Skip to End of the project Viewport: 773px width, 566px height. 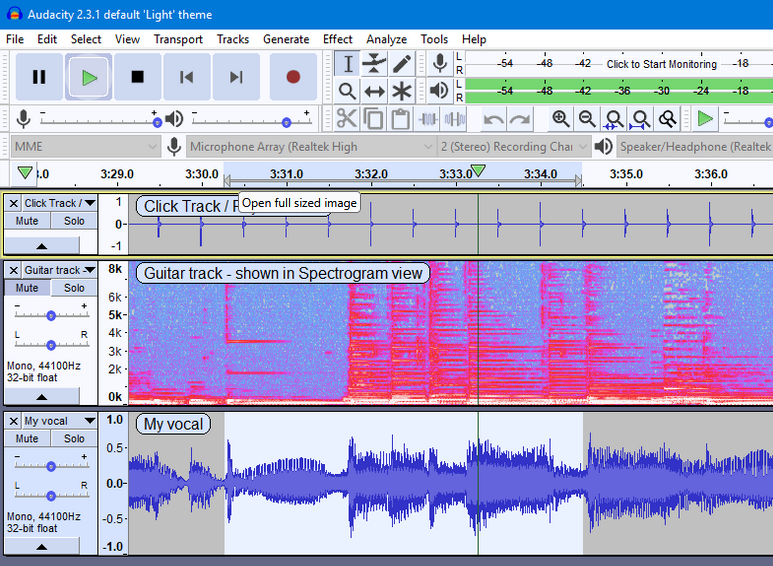(x=236, y=77)
